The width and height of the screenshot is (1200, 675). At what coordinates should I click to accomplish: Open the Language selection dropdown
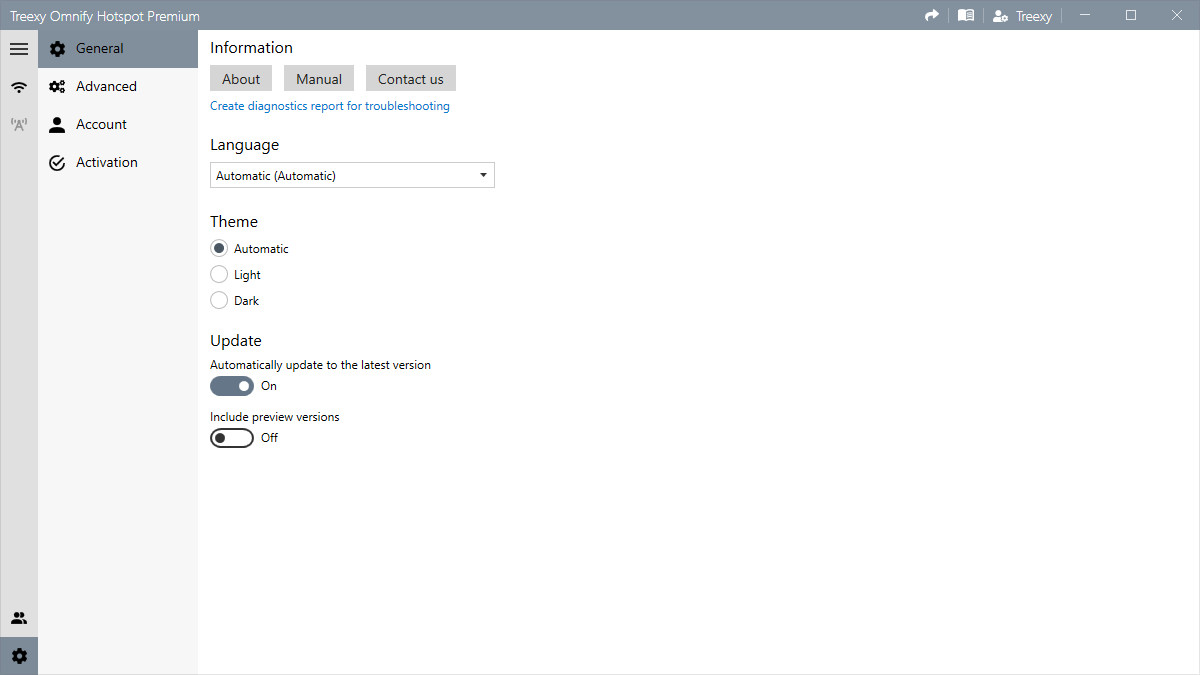[x=352, y=174]
